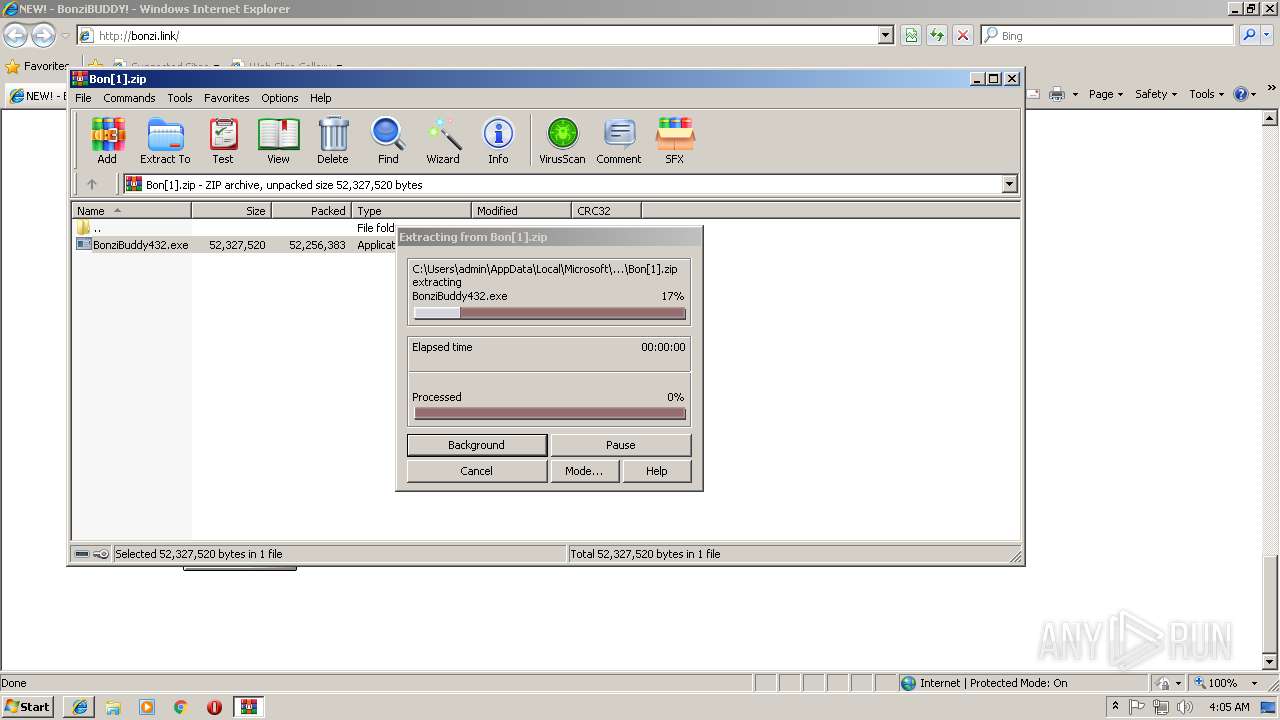Open WinRAR Commands menu
The width and height of the screenshot is (1280, 720).
point(129,98)
